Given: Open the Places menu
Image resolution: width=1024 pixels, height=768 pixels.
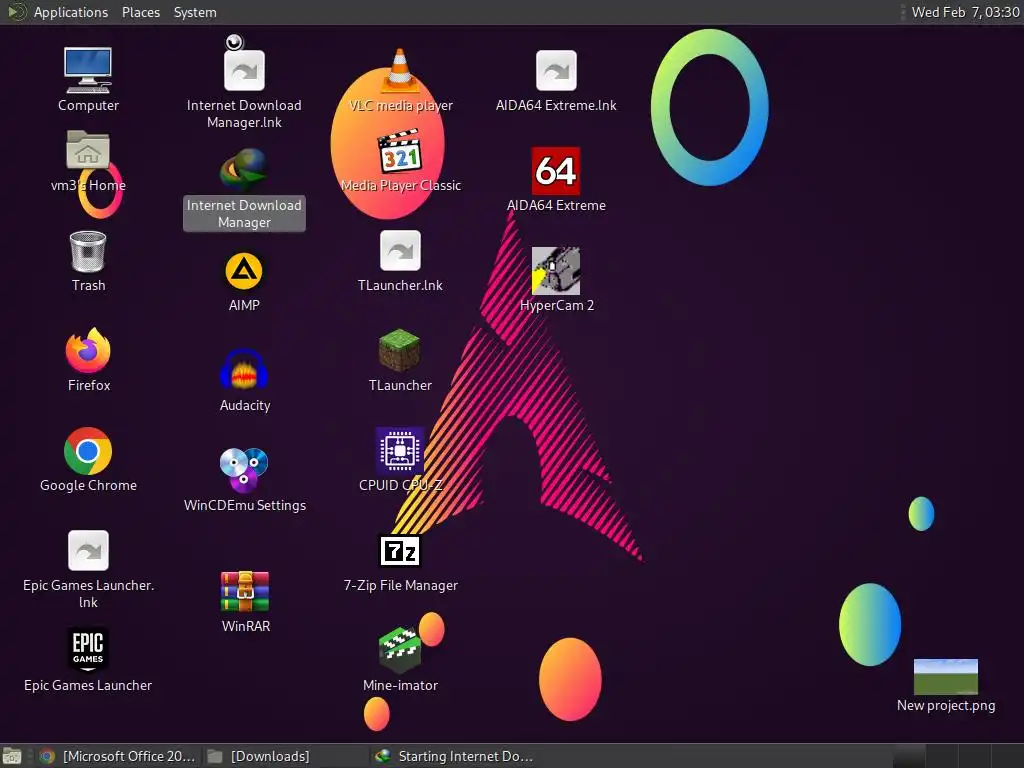Looking at the screenshot, I should click(141, 12).
